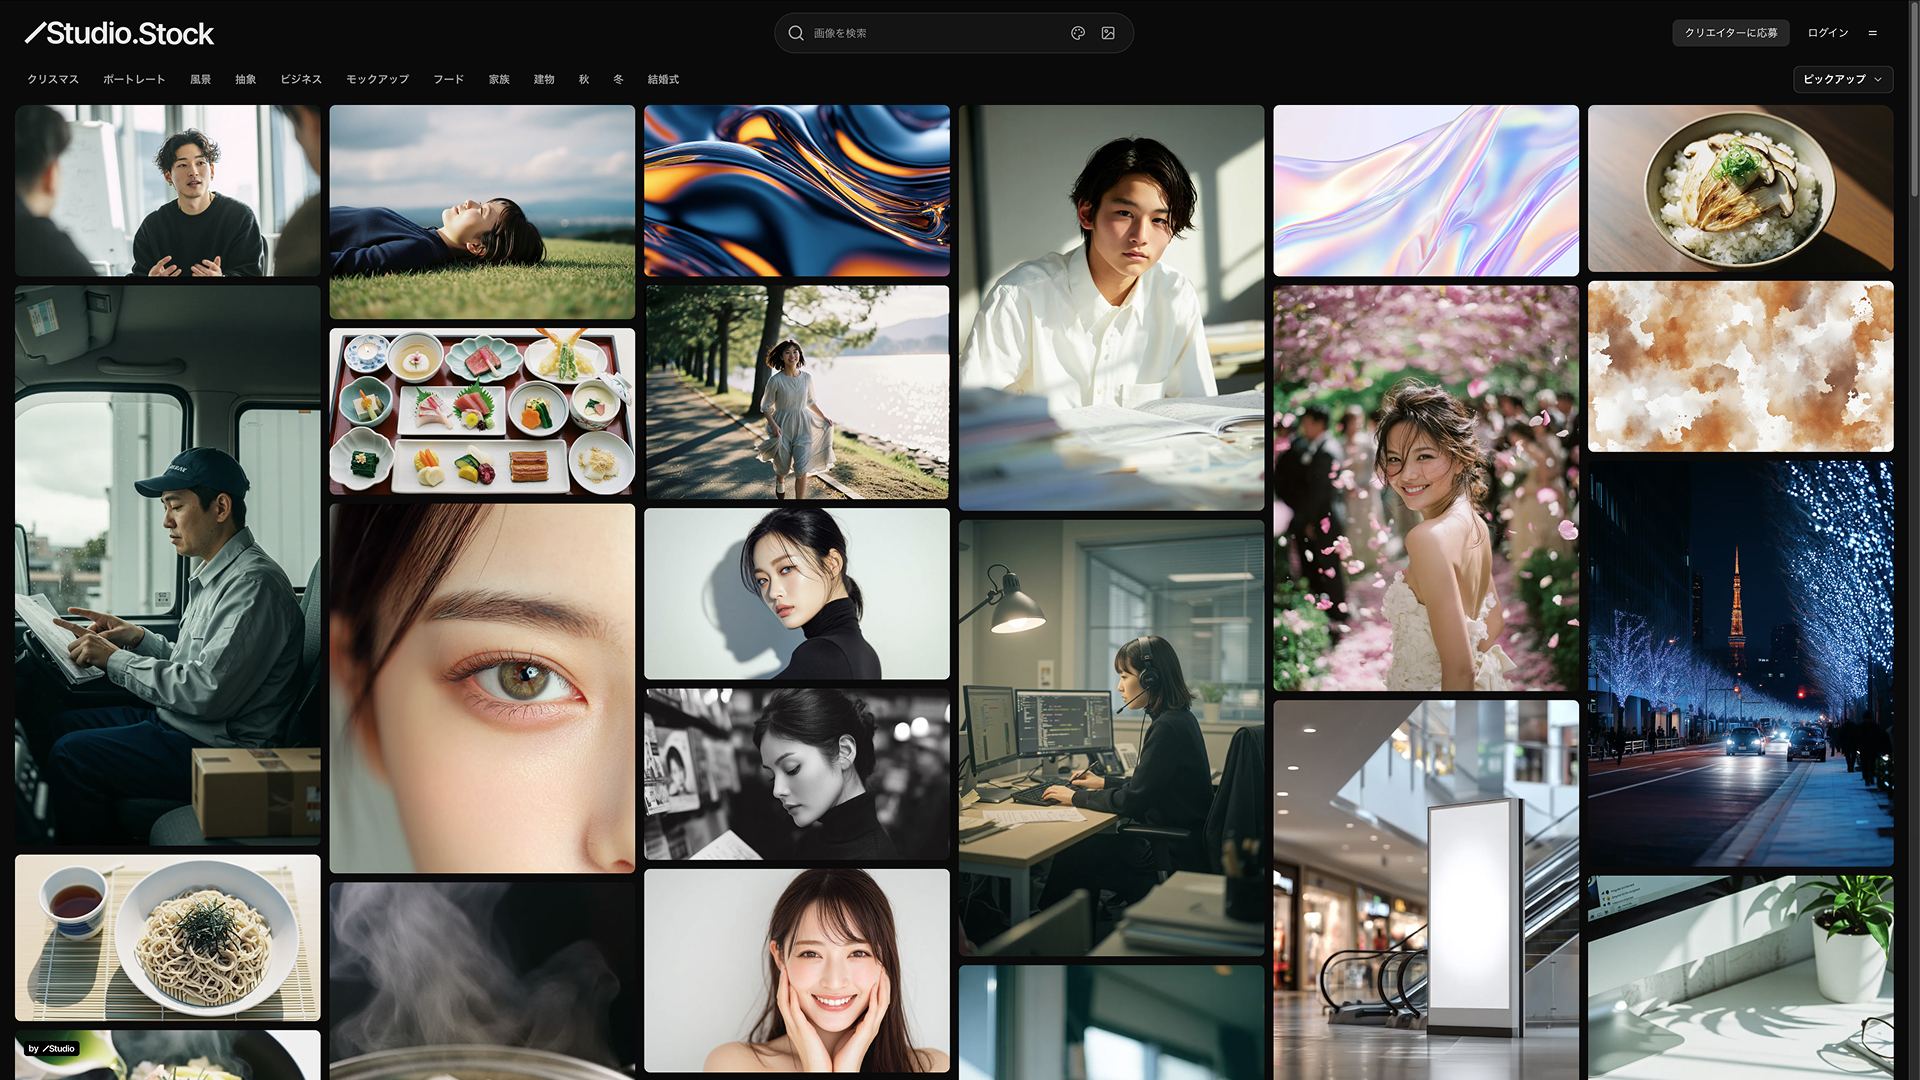Screen dimensions: 1920x1080
Task: Expand the ピックアップ sort dropdown
Action: click(x=1841, y=79)
